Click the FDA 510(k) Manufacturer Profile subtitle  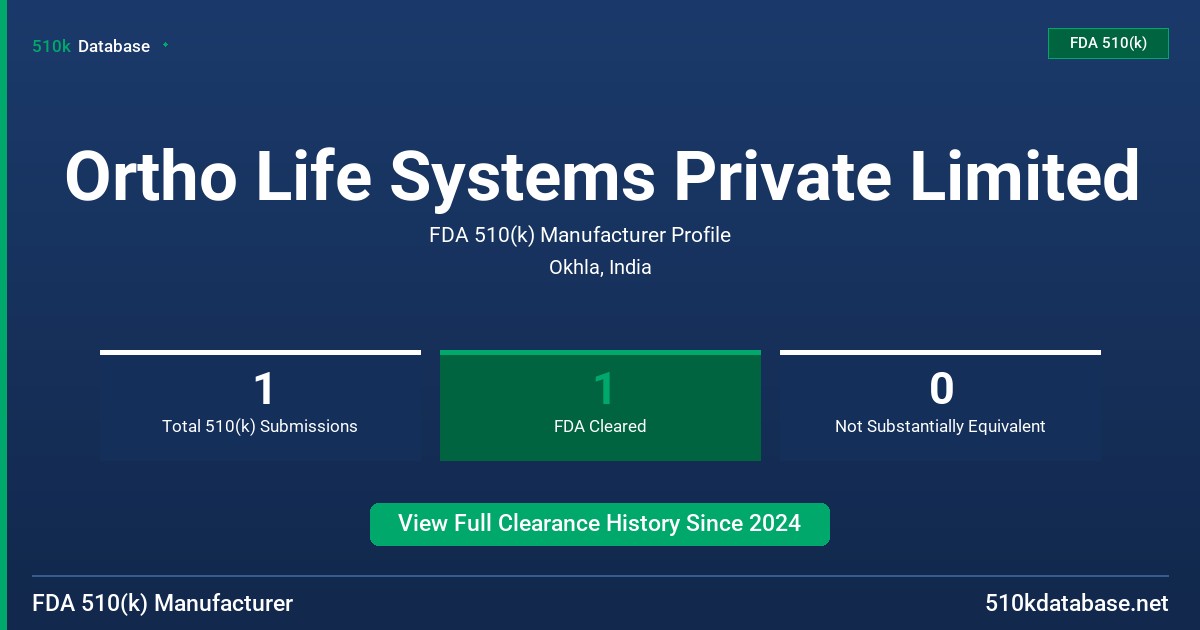point(580,235)
